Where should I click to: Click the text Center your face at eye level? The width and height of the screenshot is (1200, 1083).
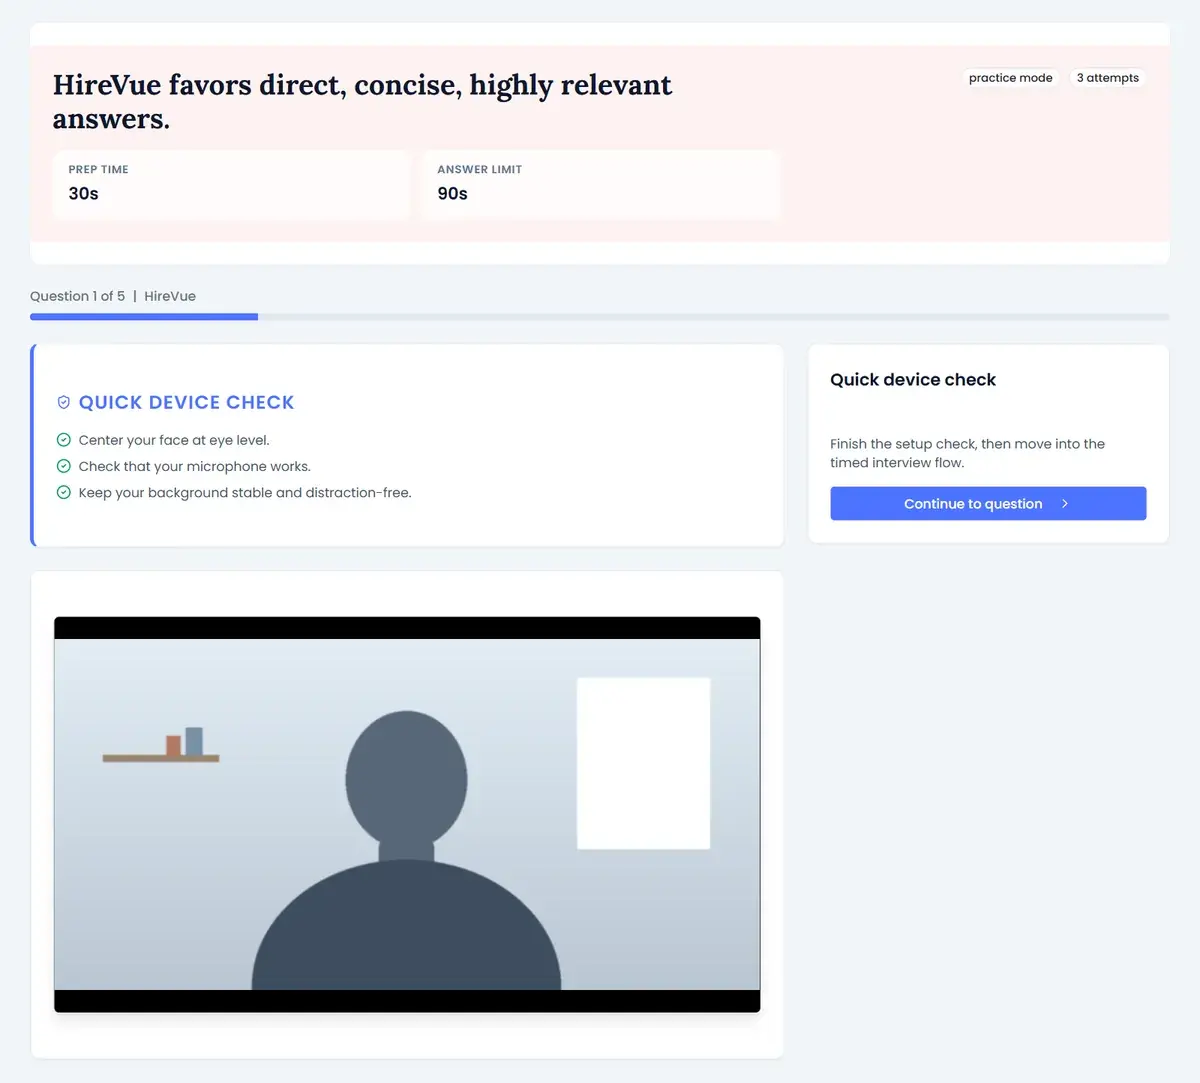click(x=174, y=440)
